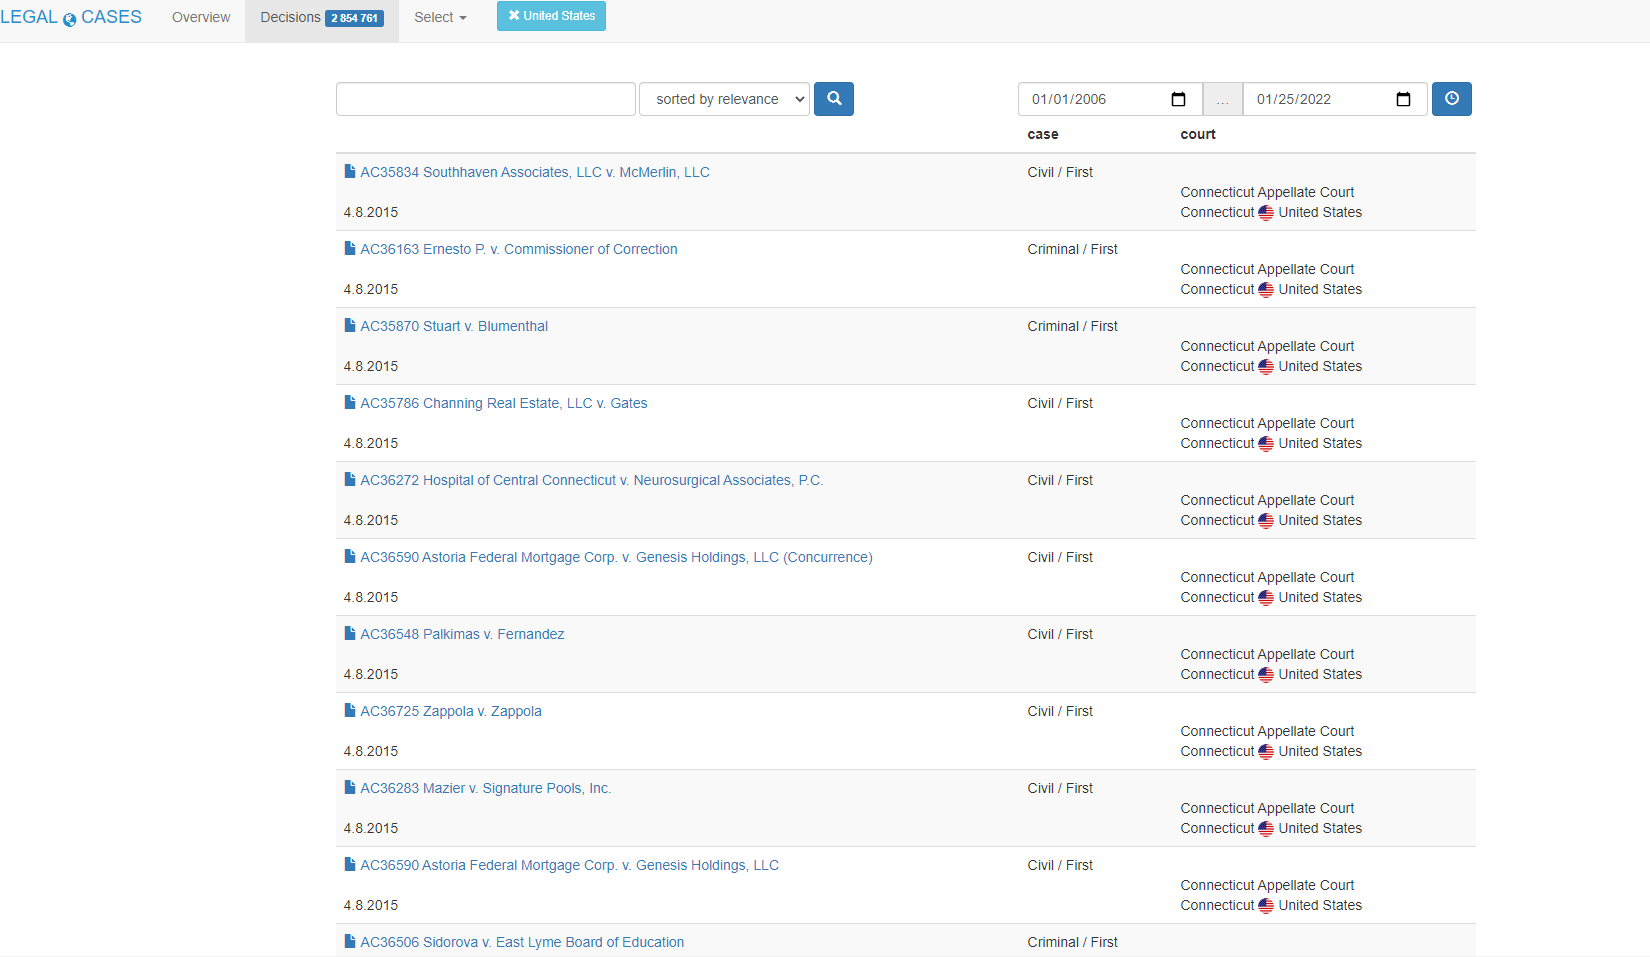Click 'United States' text in Zappola row

point(1320,751)
